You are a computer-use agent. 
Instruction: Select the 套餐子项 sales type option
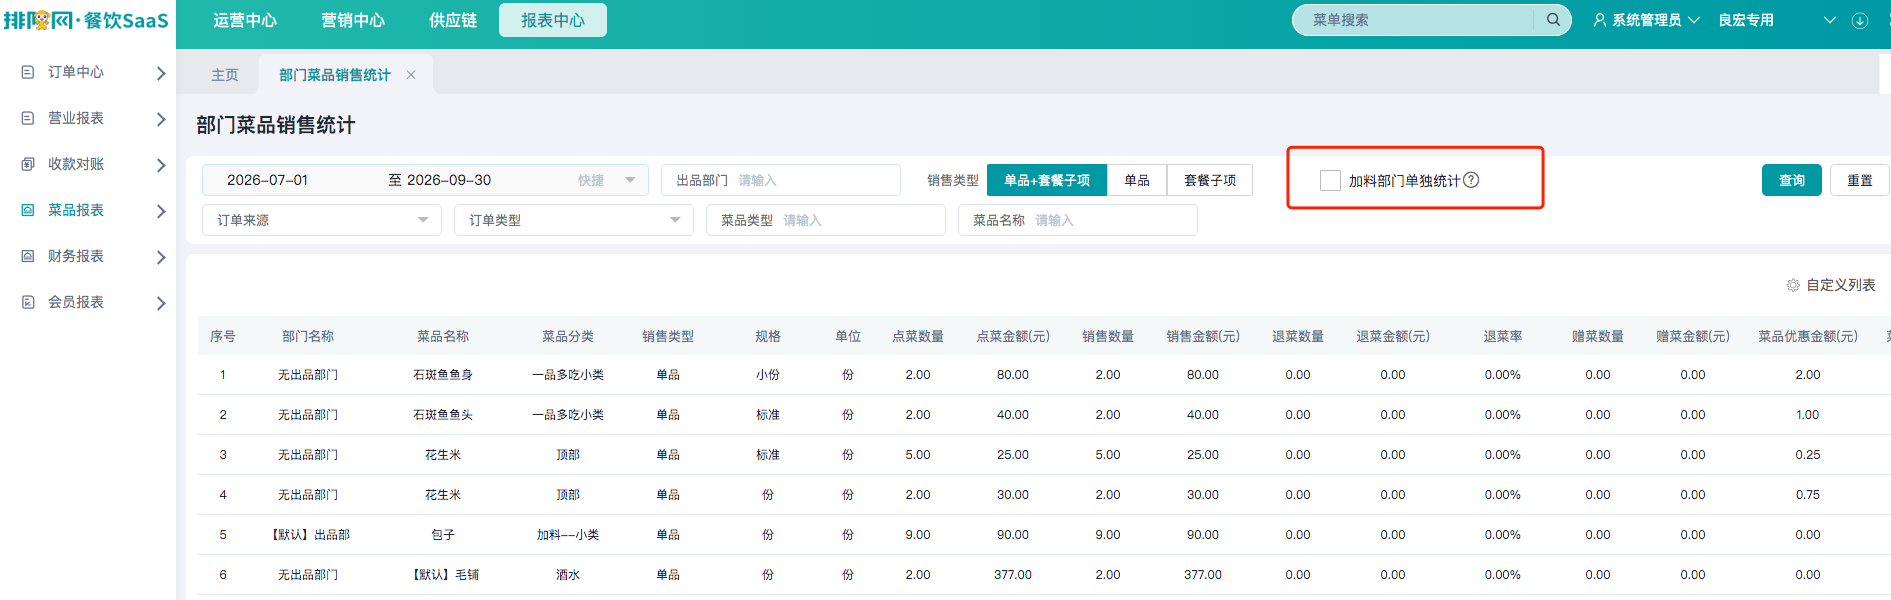[1210, 180]
